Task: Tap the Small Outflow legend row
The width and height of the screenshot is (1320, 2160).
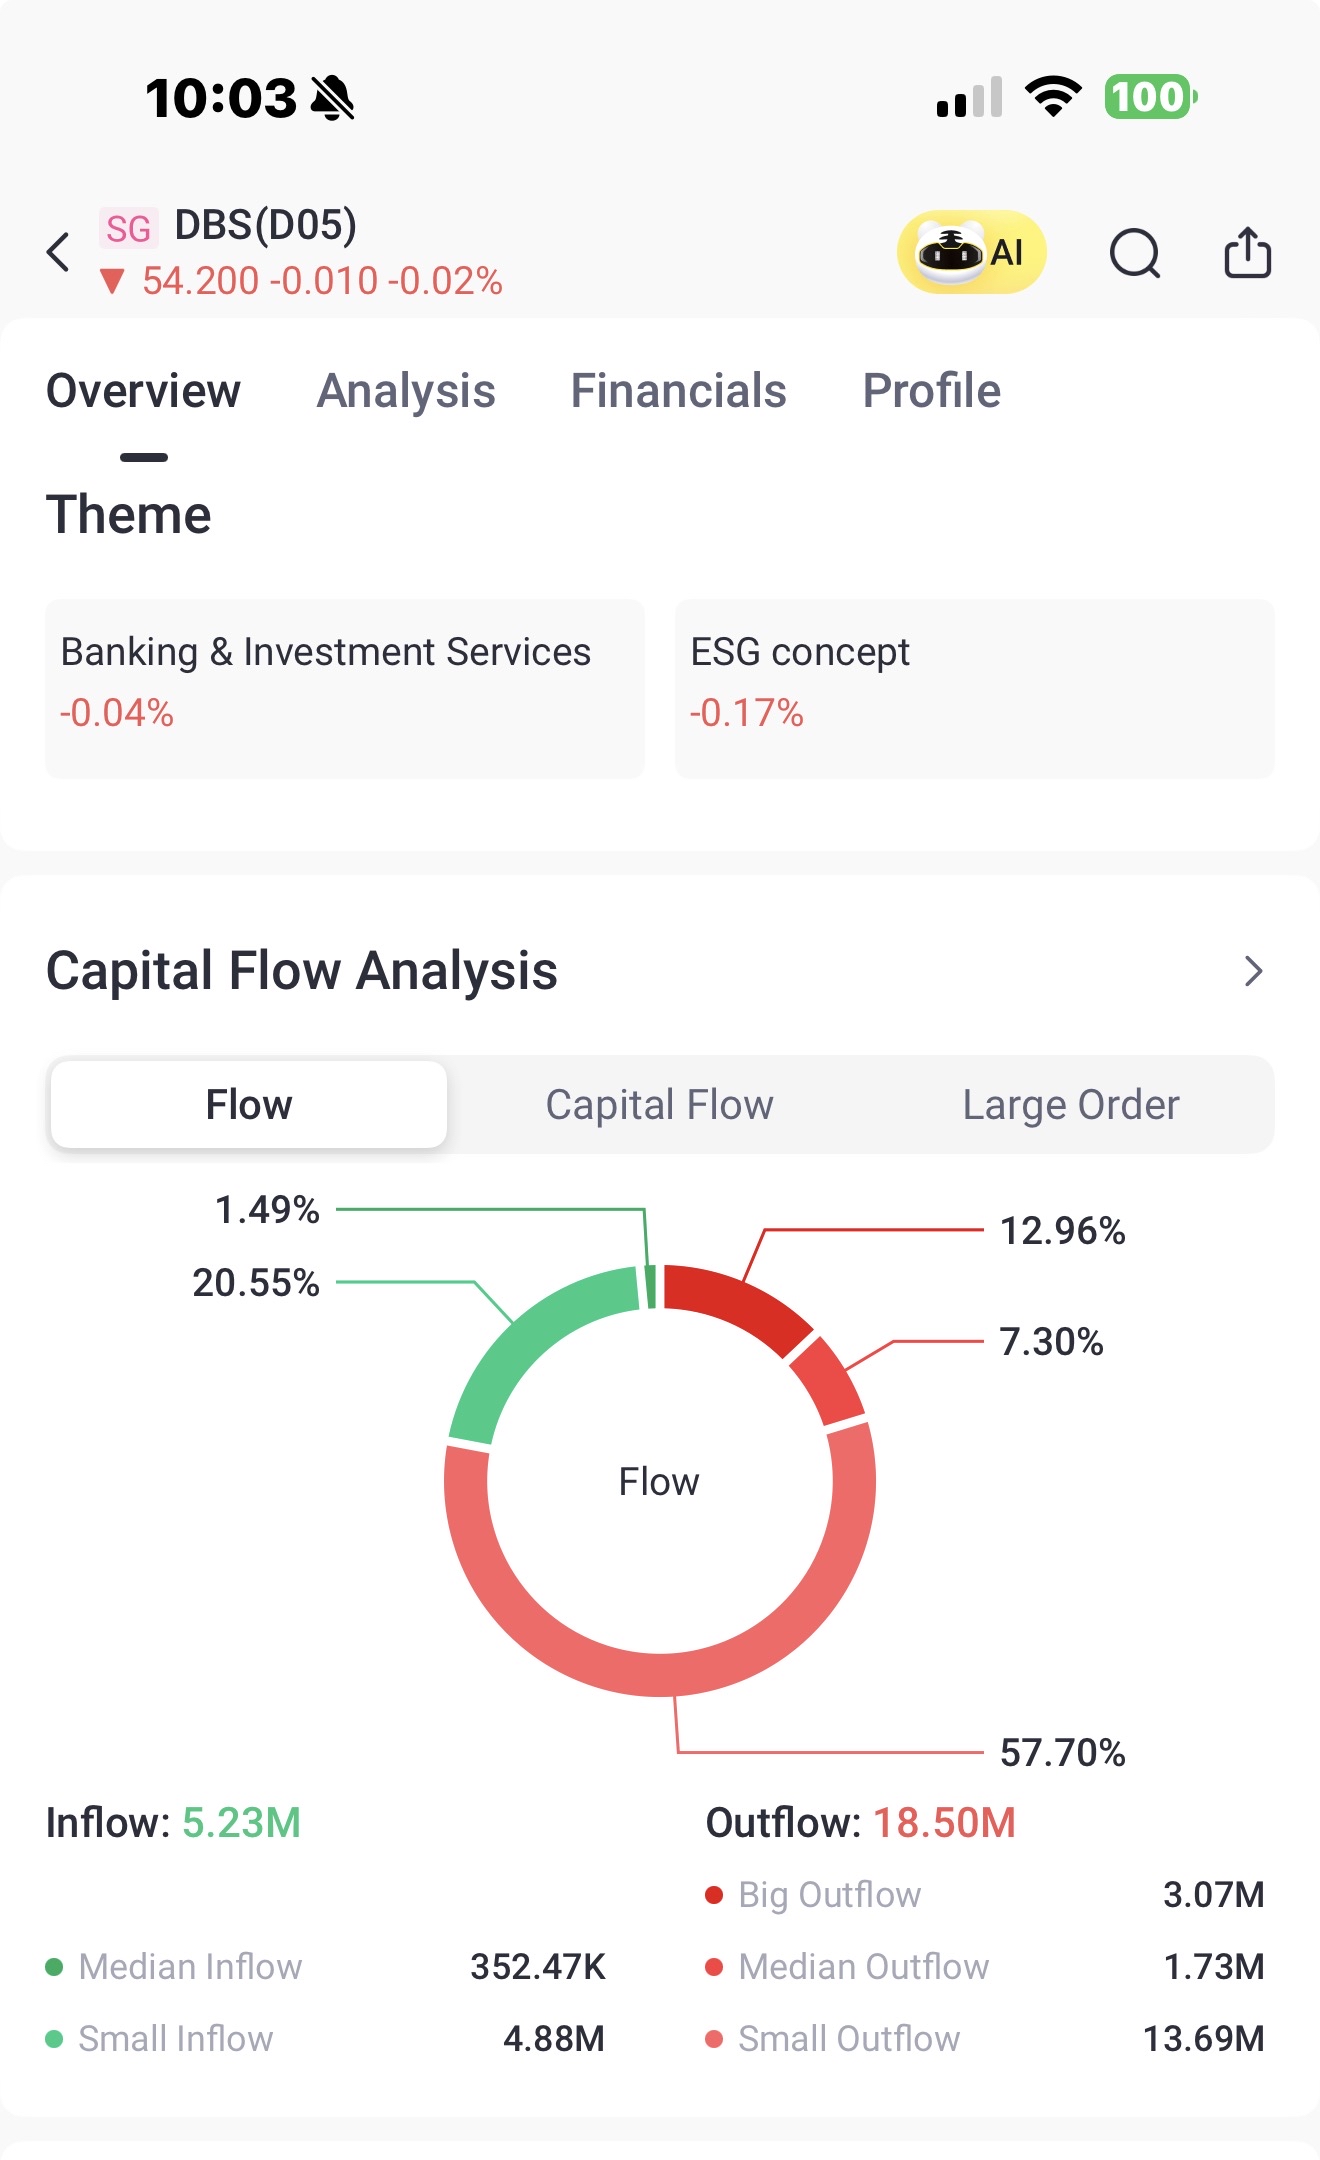Action: pos(985,2039)
